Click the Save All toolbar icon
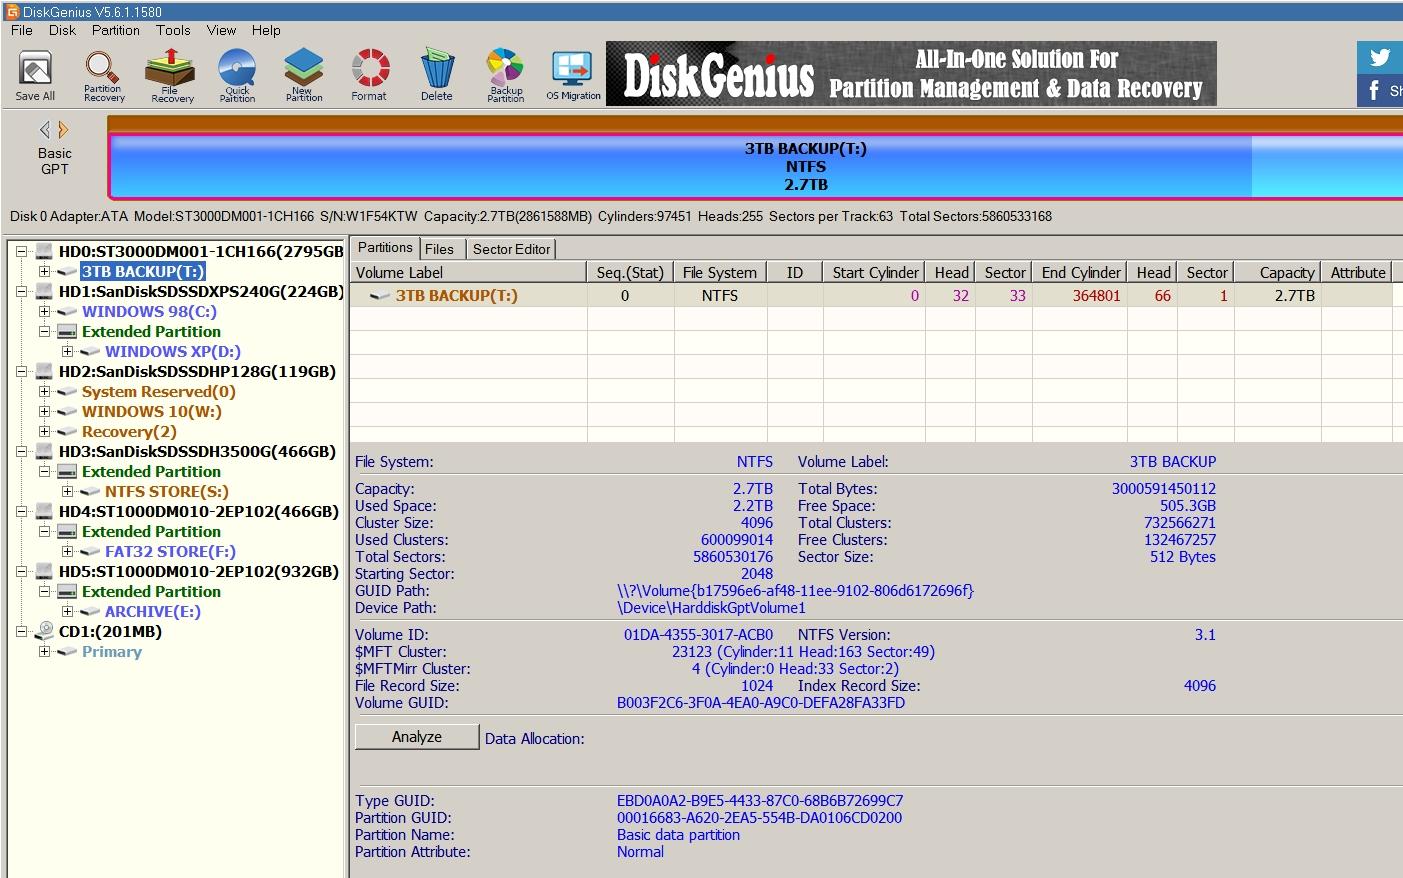This screenshot has height=878, width=1403. (x=35, y=75)
